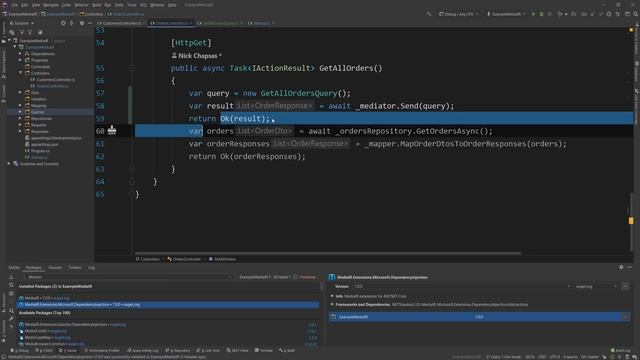Open Search Everywhere magnifier in top toolbar
This screenshot has width=640, height=360.
(636, 14)
